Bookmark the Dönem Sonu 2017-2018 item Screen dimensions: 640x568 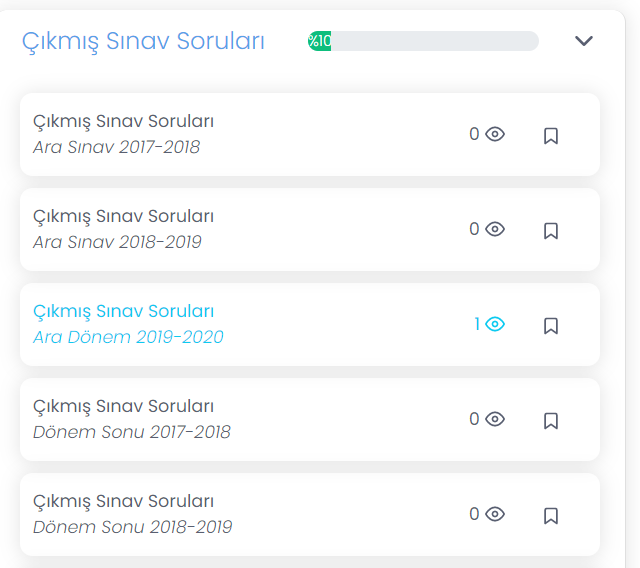[550, 420]
